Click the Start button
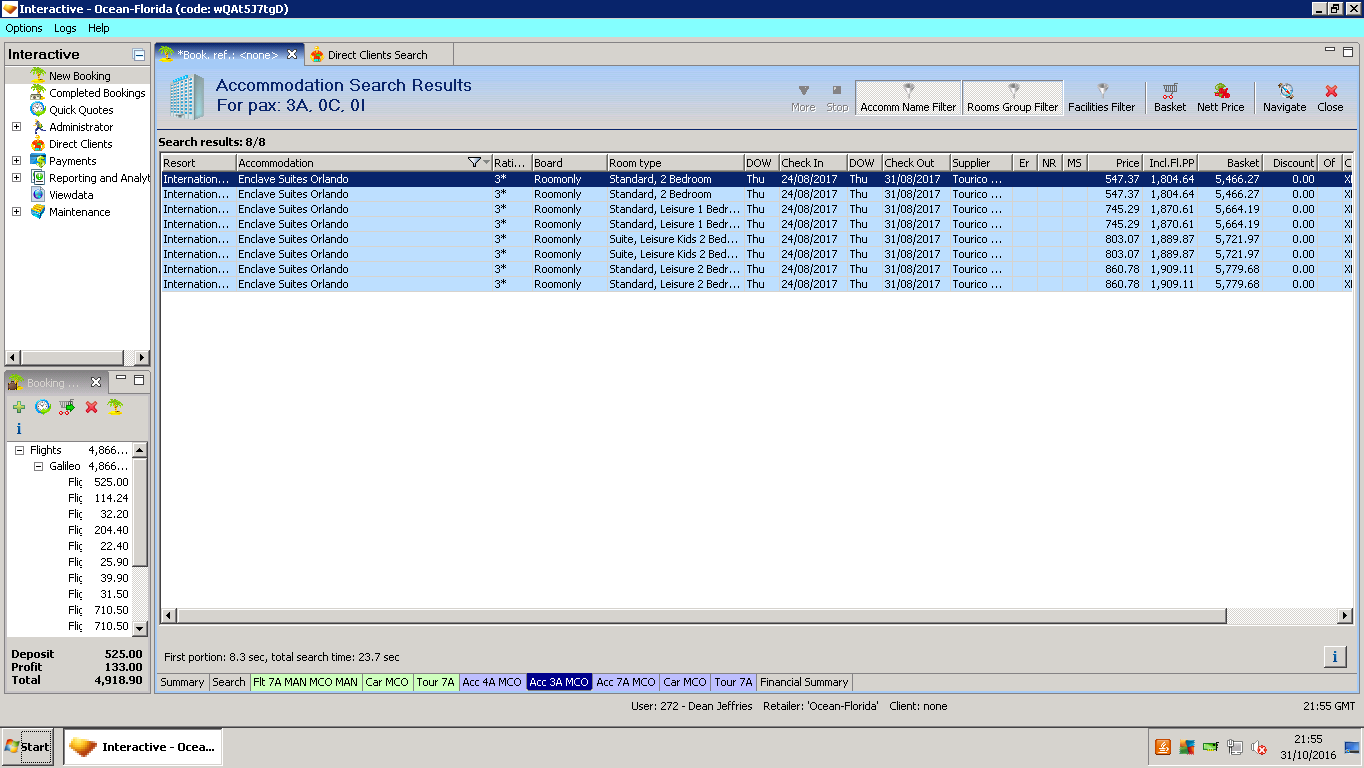The image size is (1364, 768). pos(28,747)
